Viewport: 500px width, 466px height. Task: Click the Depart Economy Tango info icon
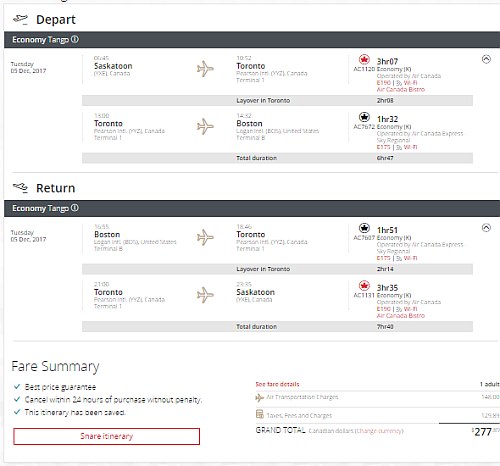75,39
